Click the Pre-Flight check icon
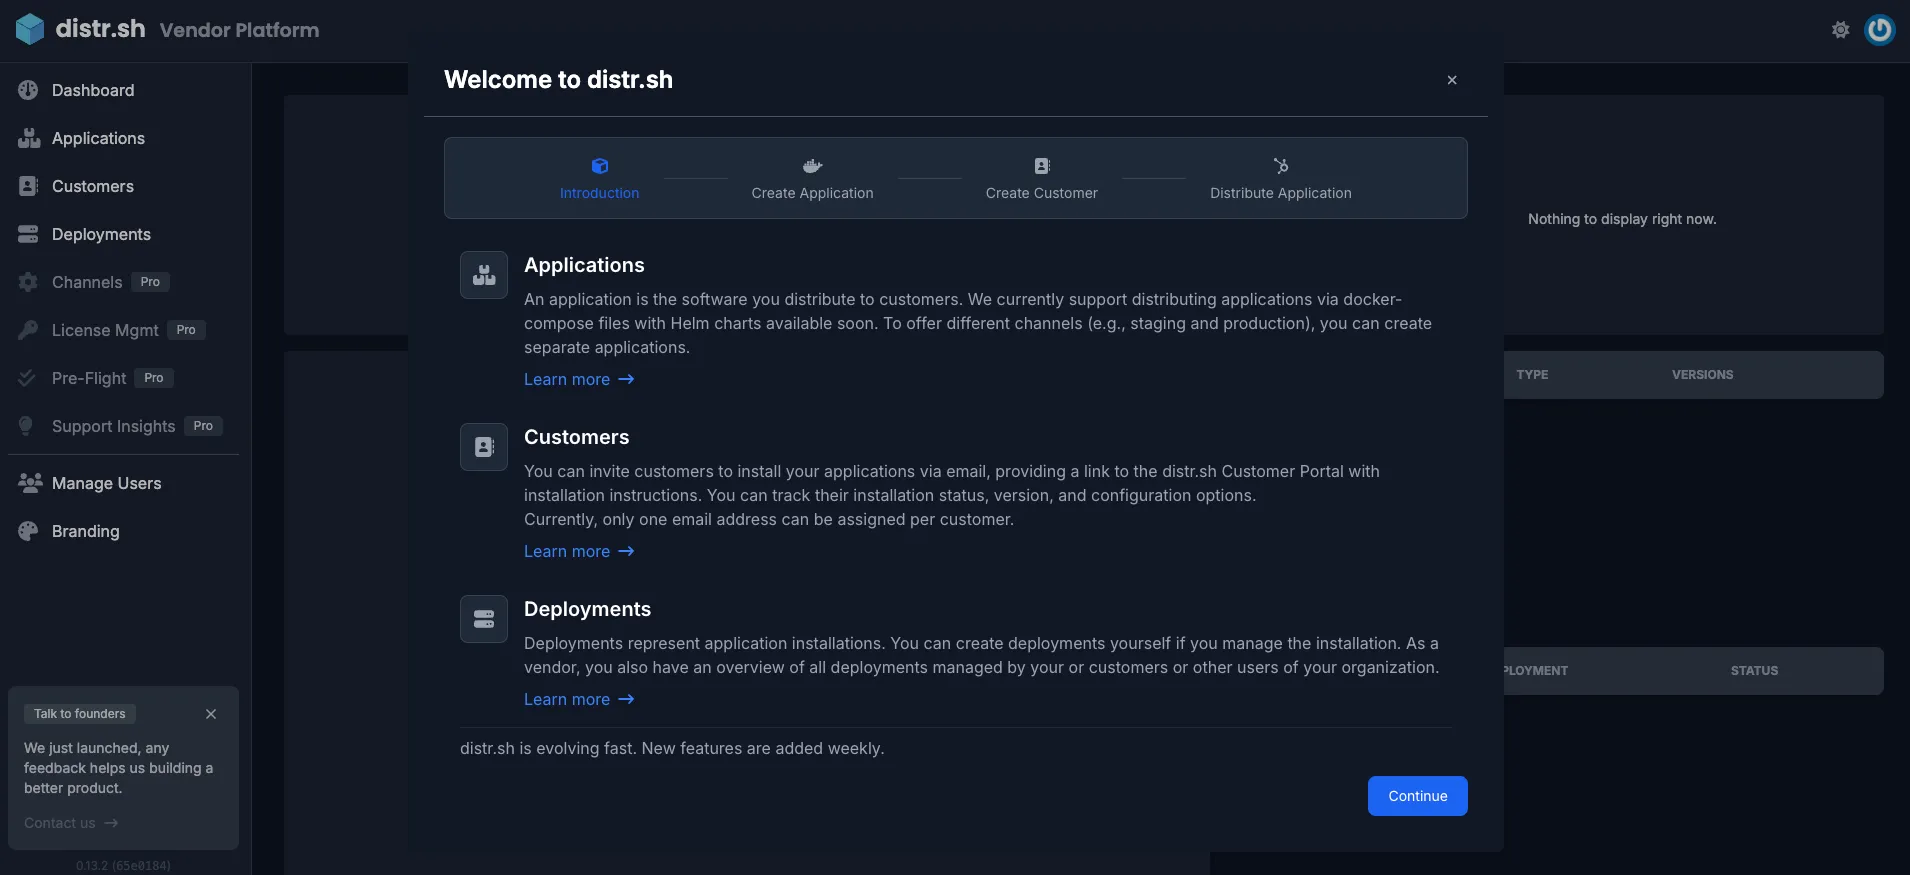Viewport: 1910px width, 875px height. (28, 378)
